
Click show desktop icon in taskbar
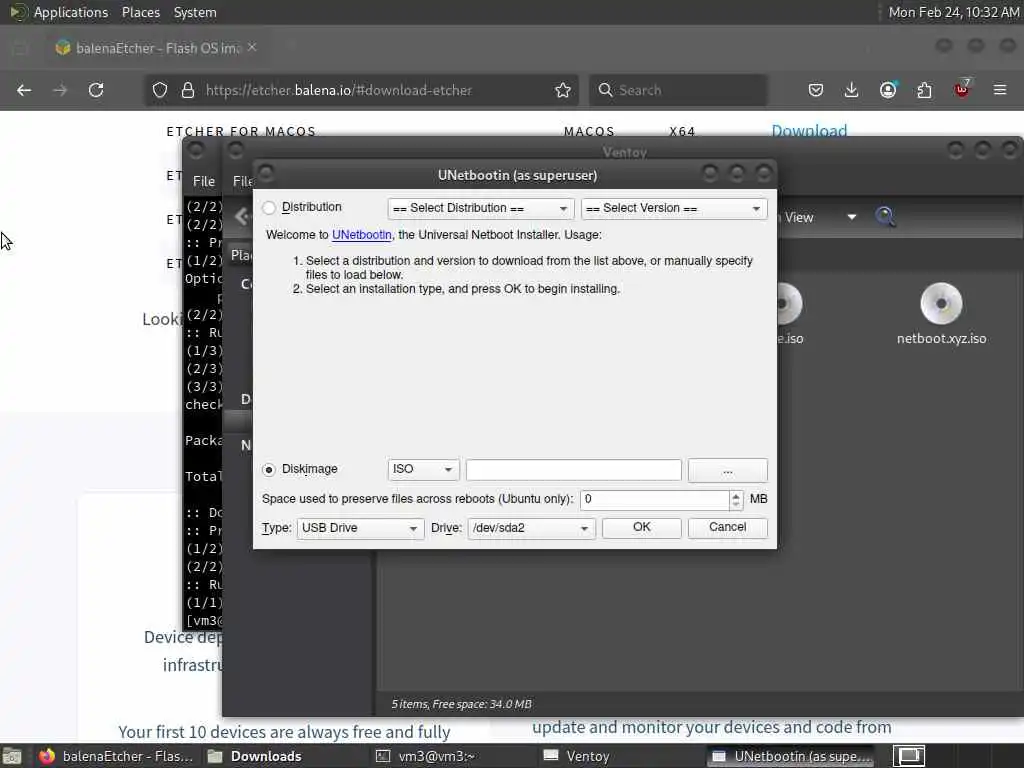(12, 756)
